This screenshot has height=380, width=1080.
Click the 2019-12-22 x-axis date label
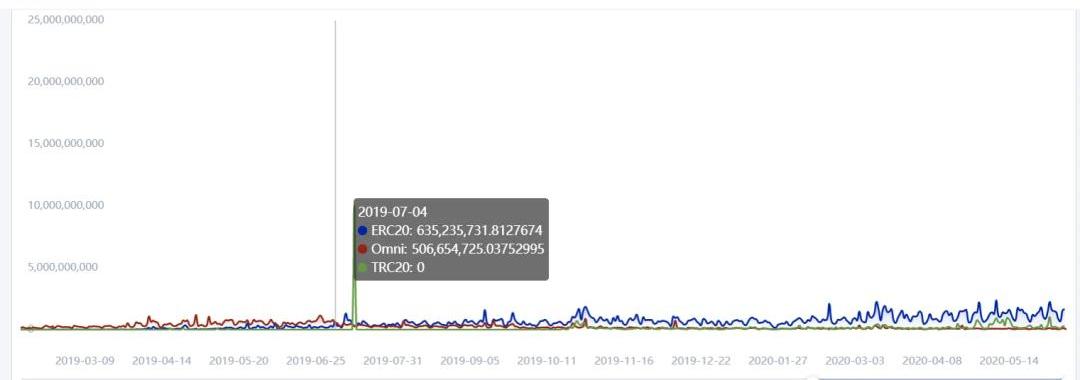click(x=701, y=360)
